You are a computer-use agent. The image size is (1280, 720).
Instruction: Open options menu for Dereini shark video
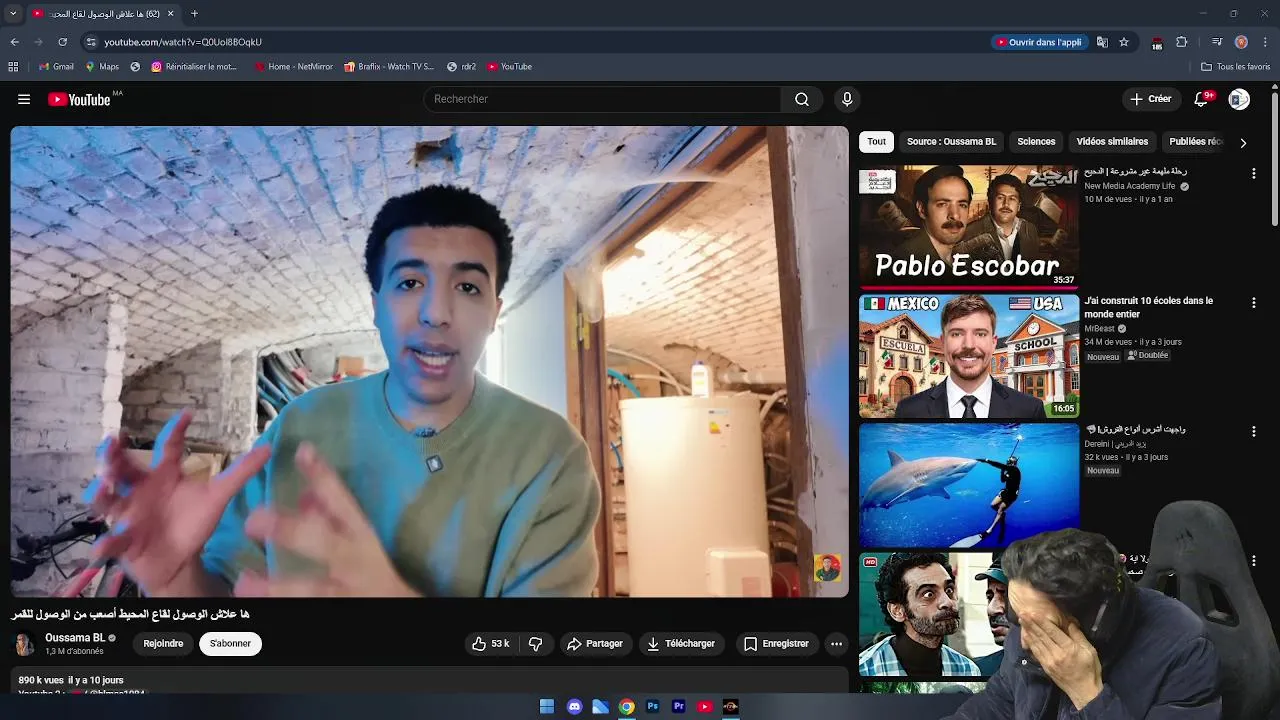click(x=1253, y=432)
